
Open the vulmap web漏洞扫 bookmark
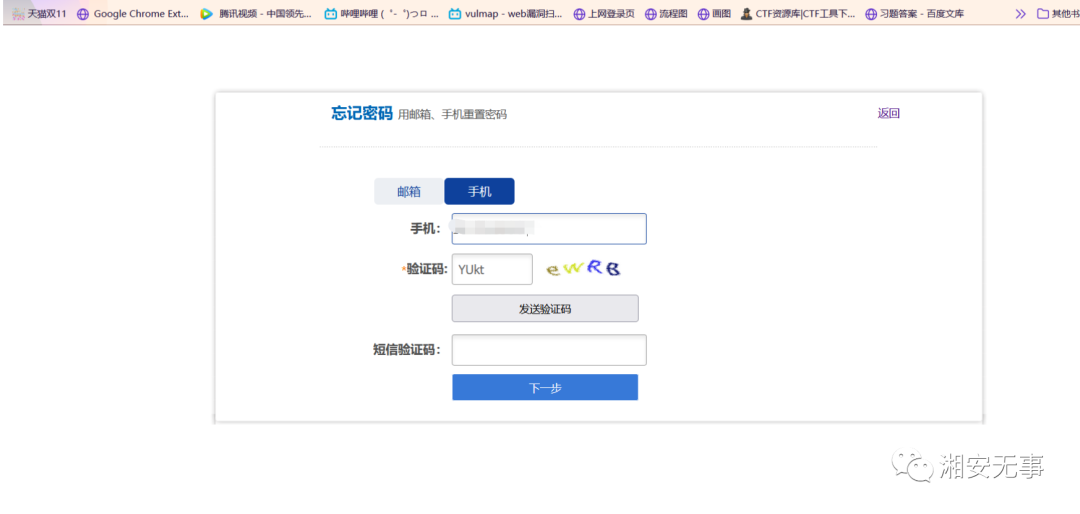tap(506, 13)
